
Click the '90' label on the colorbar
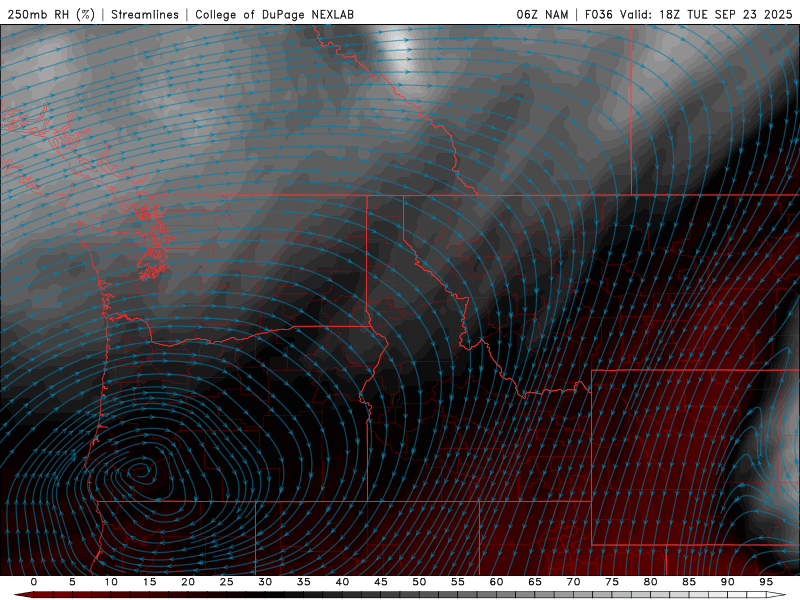click(728, 582)
